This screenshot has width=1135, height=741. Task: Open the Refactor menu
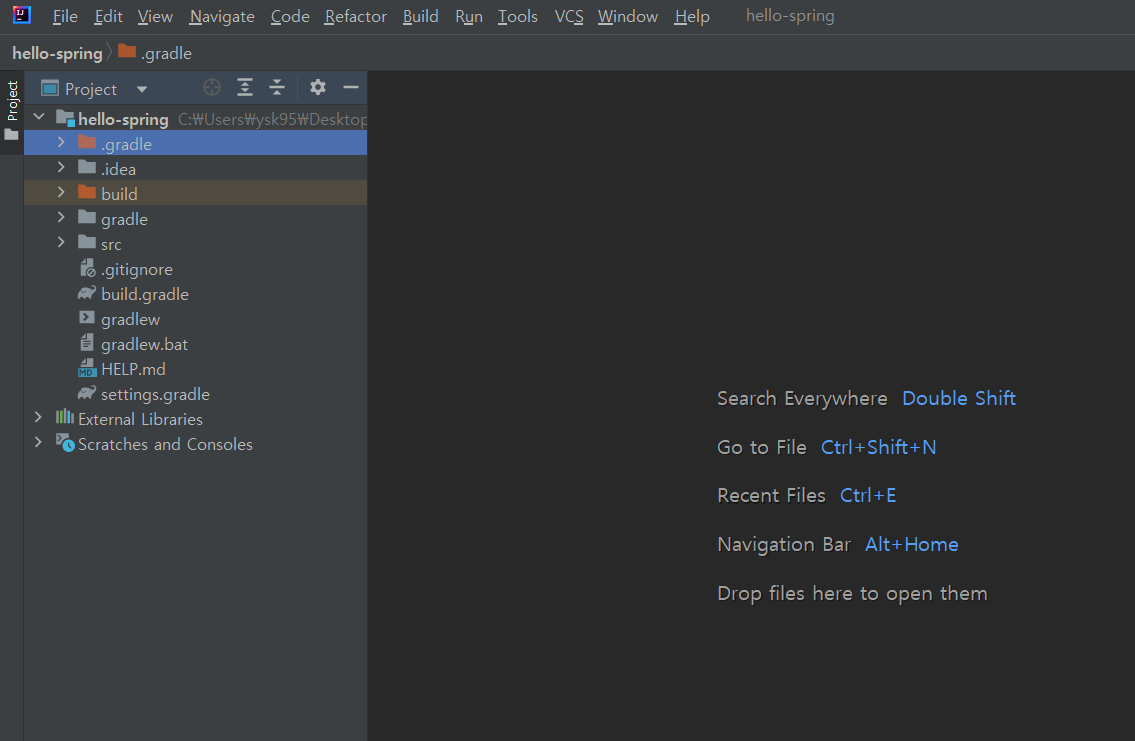coord(355,16)
